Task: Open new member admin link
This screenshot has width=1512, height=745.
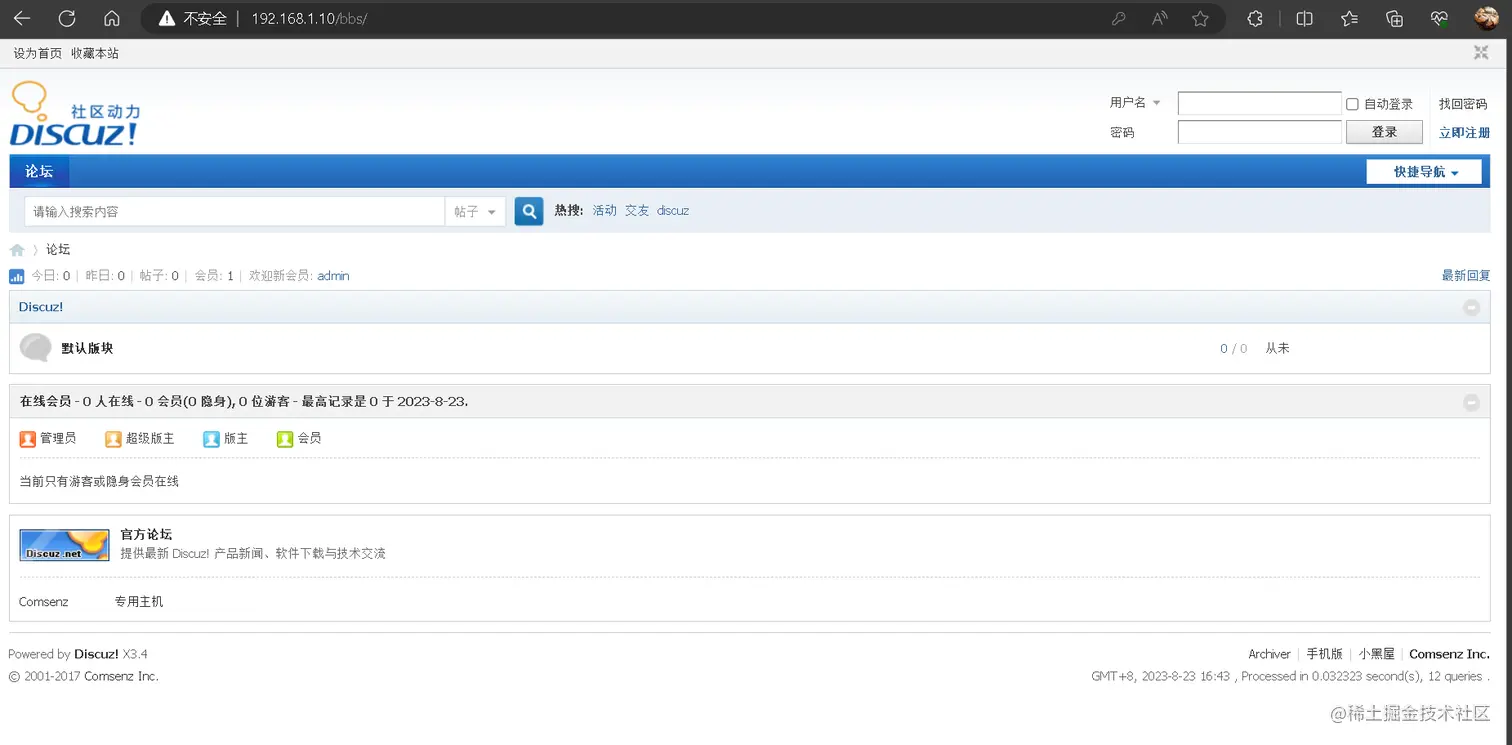Action: [x=333, y=276]
